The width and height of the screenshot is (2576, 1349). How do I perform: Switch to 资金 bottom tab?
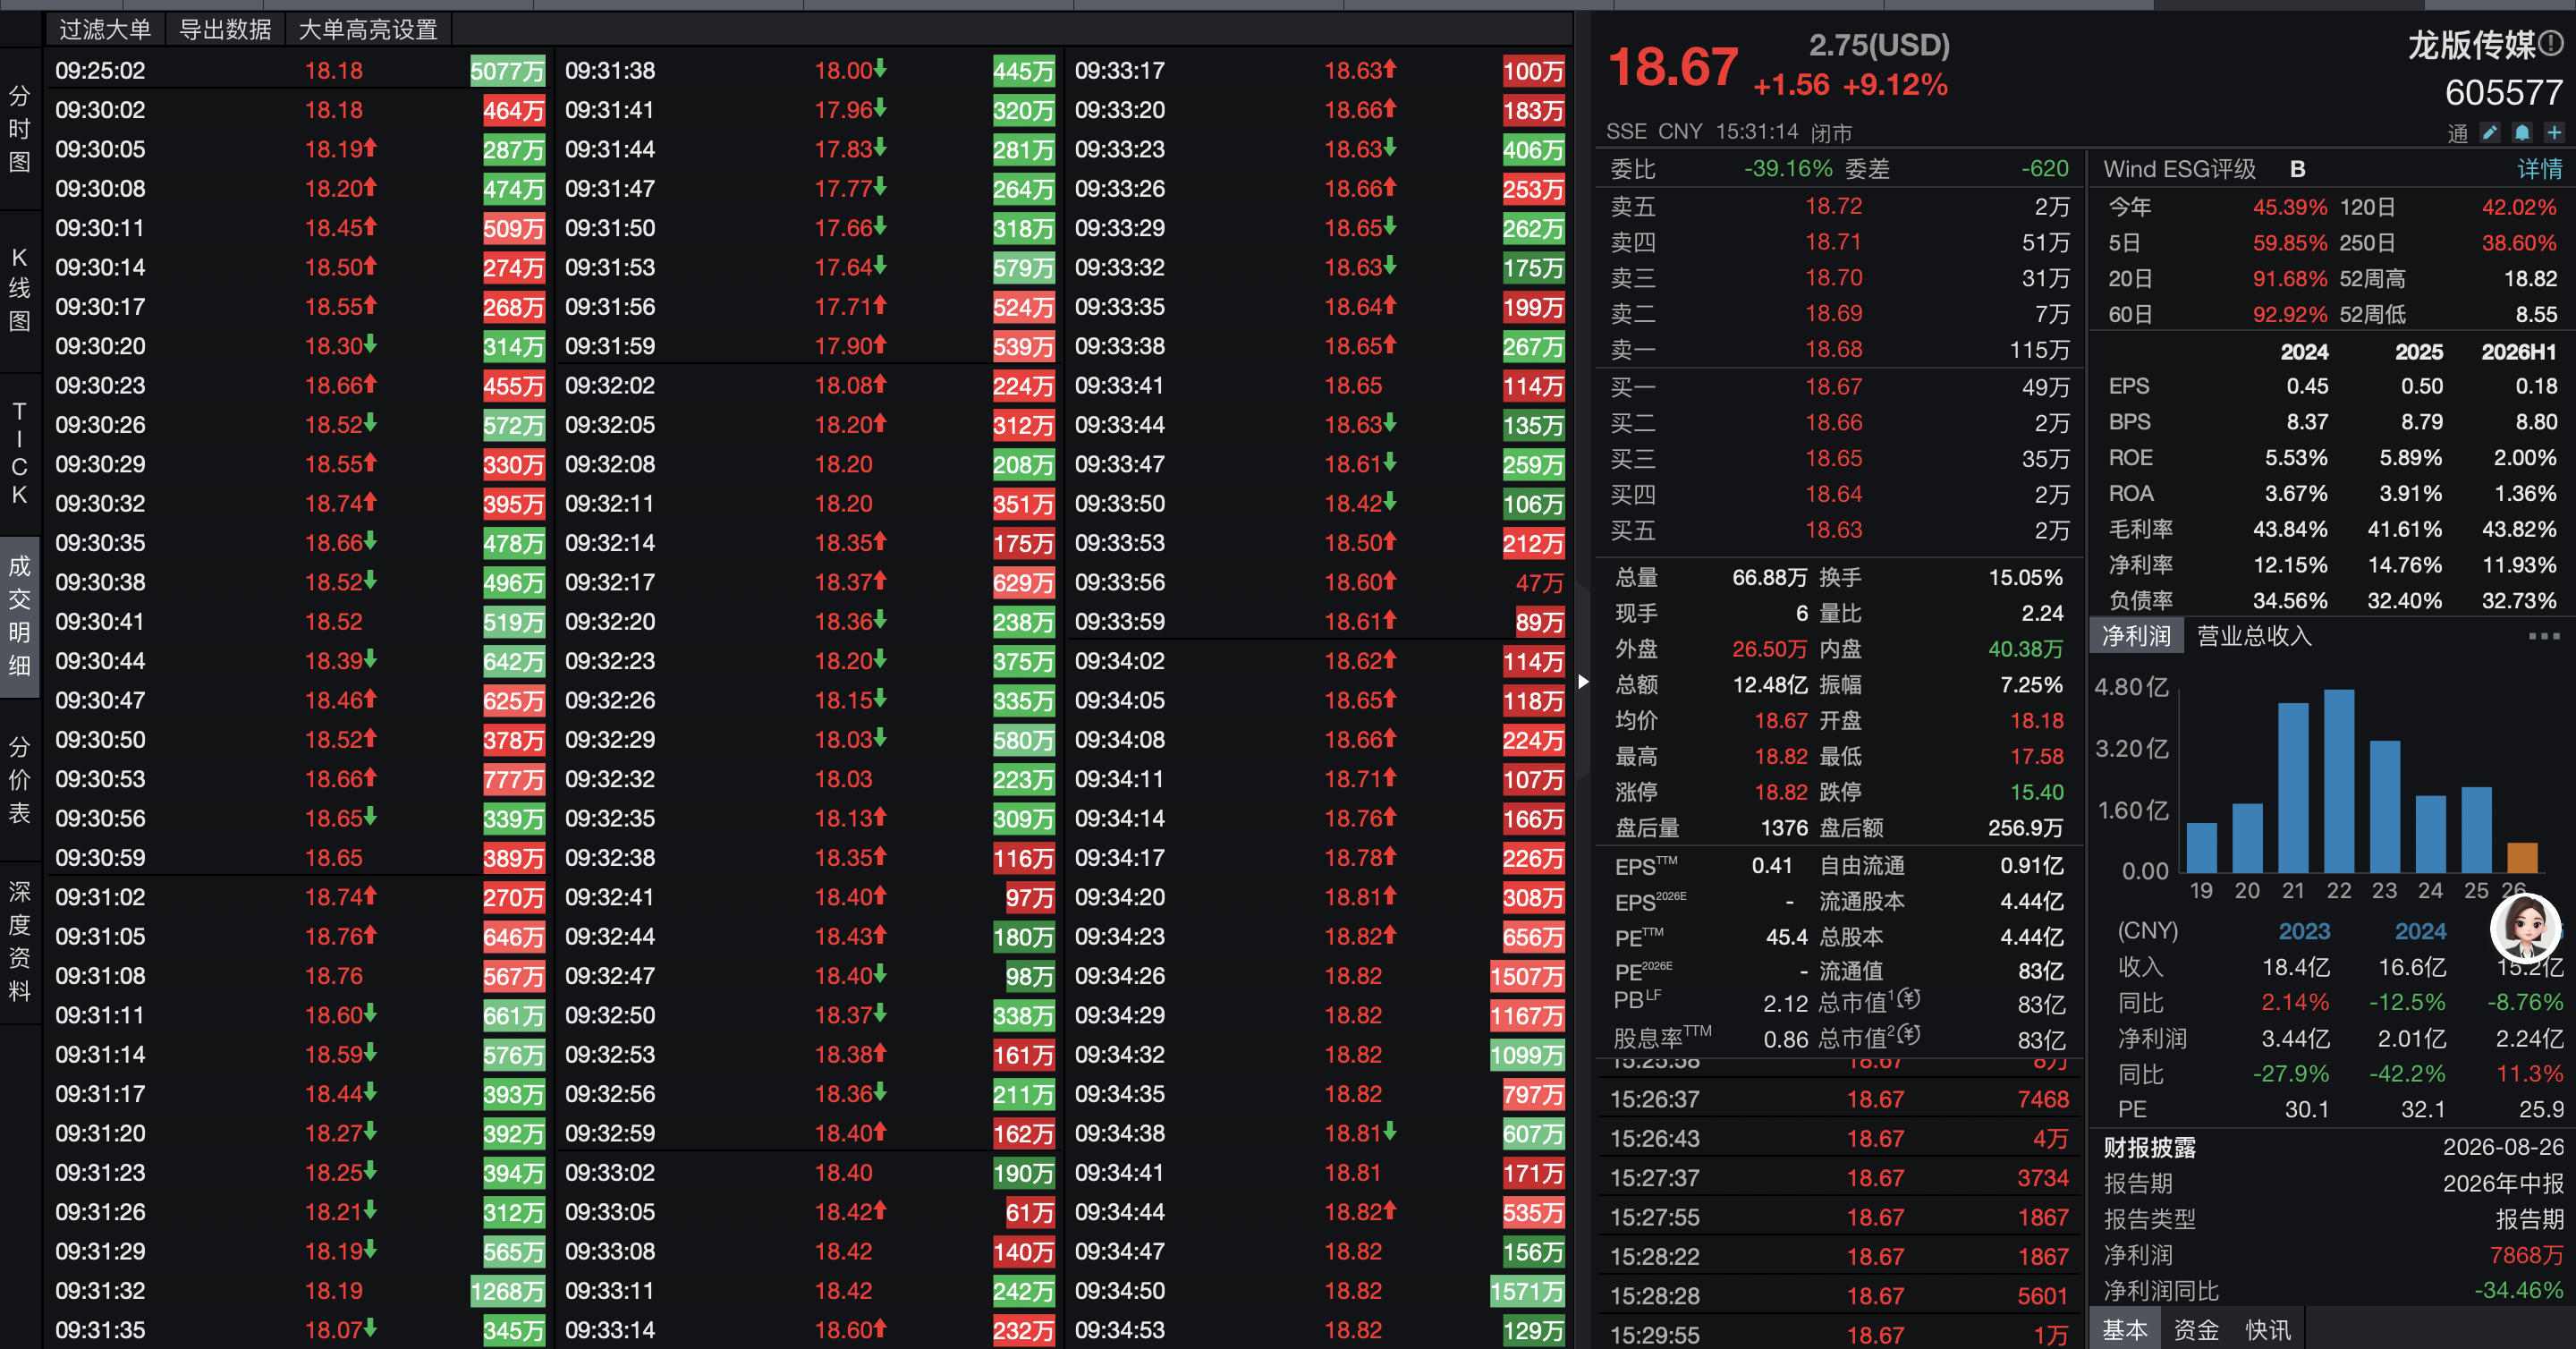(2196, 1329)
